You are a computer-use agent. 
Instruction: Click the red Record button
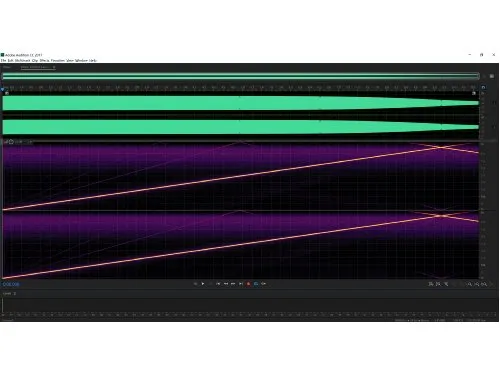[x=248, y=284]
